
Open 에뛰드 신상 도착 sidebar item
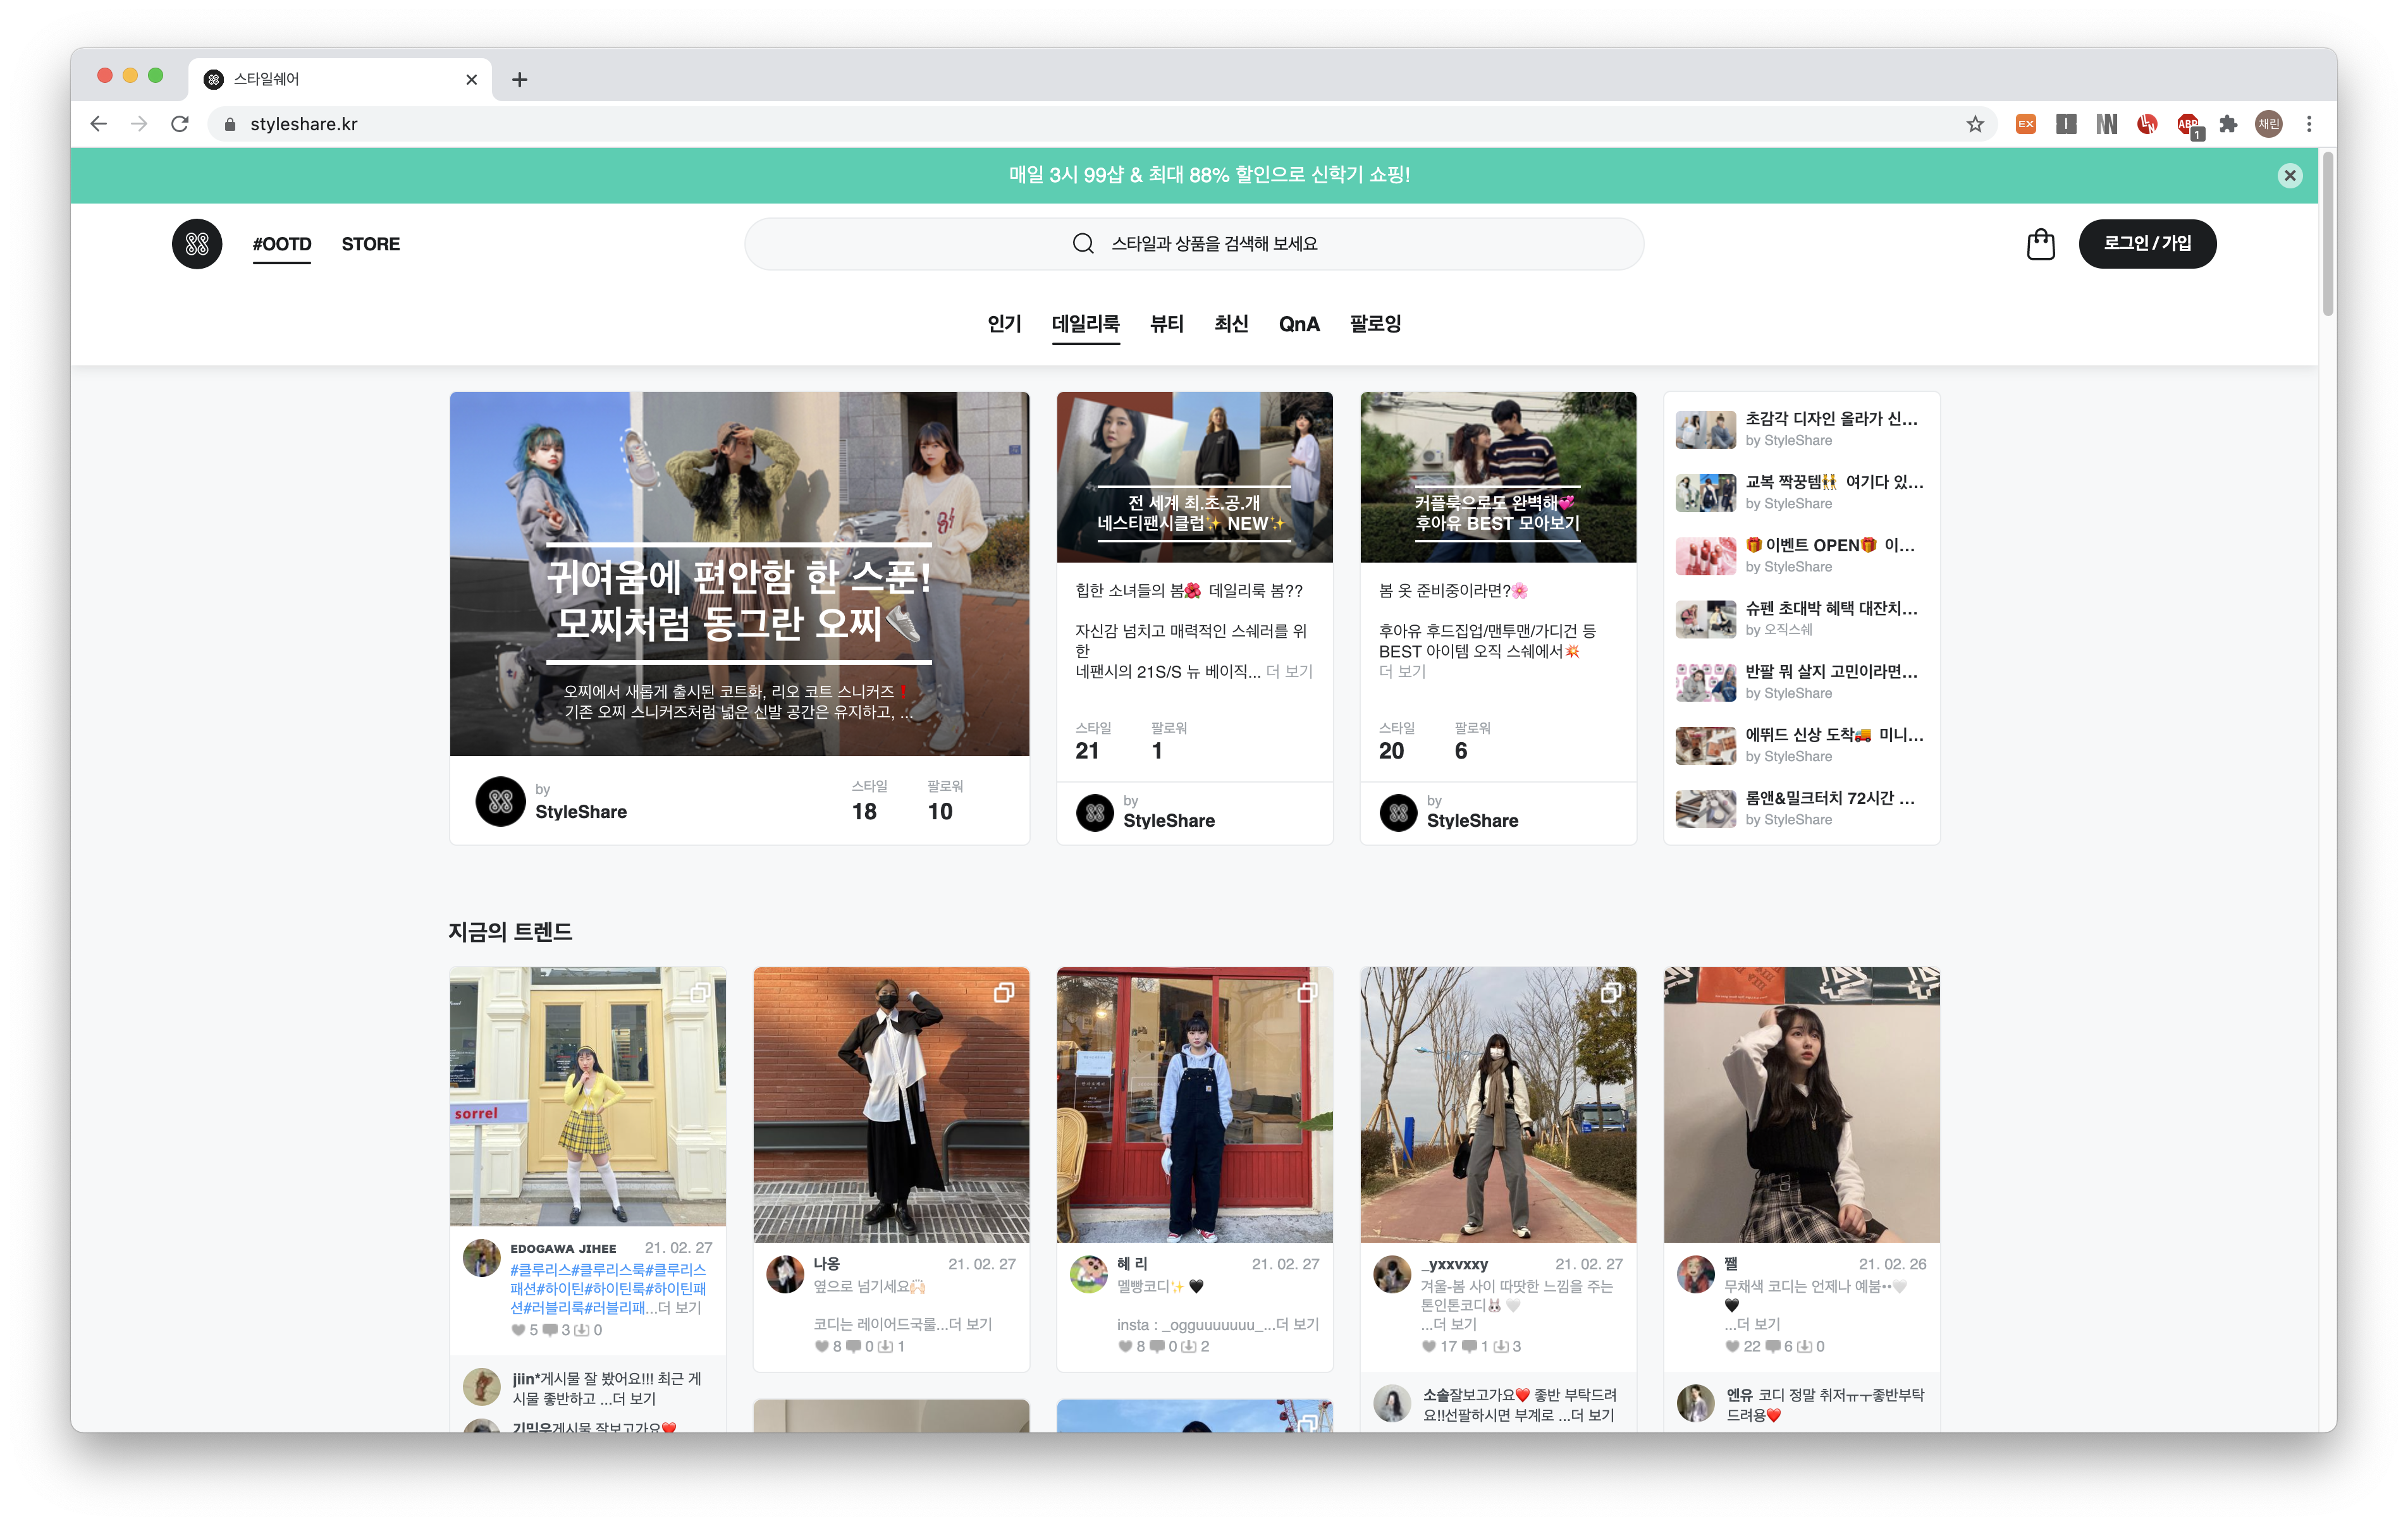point(1801,745)
